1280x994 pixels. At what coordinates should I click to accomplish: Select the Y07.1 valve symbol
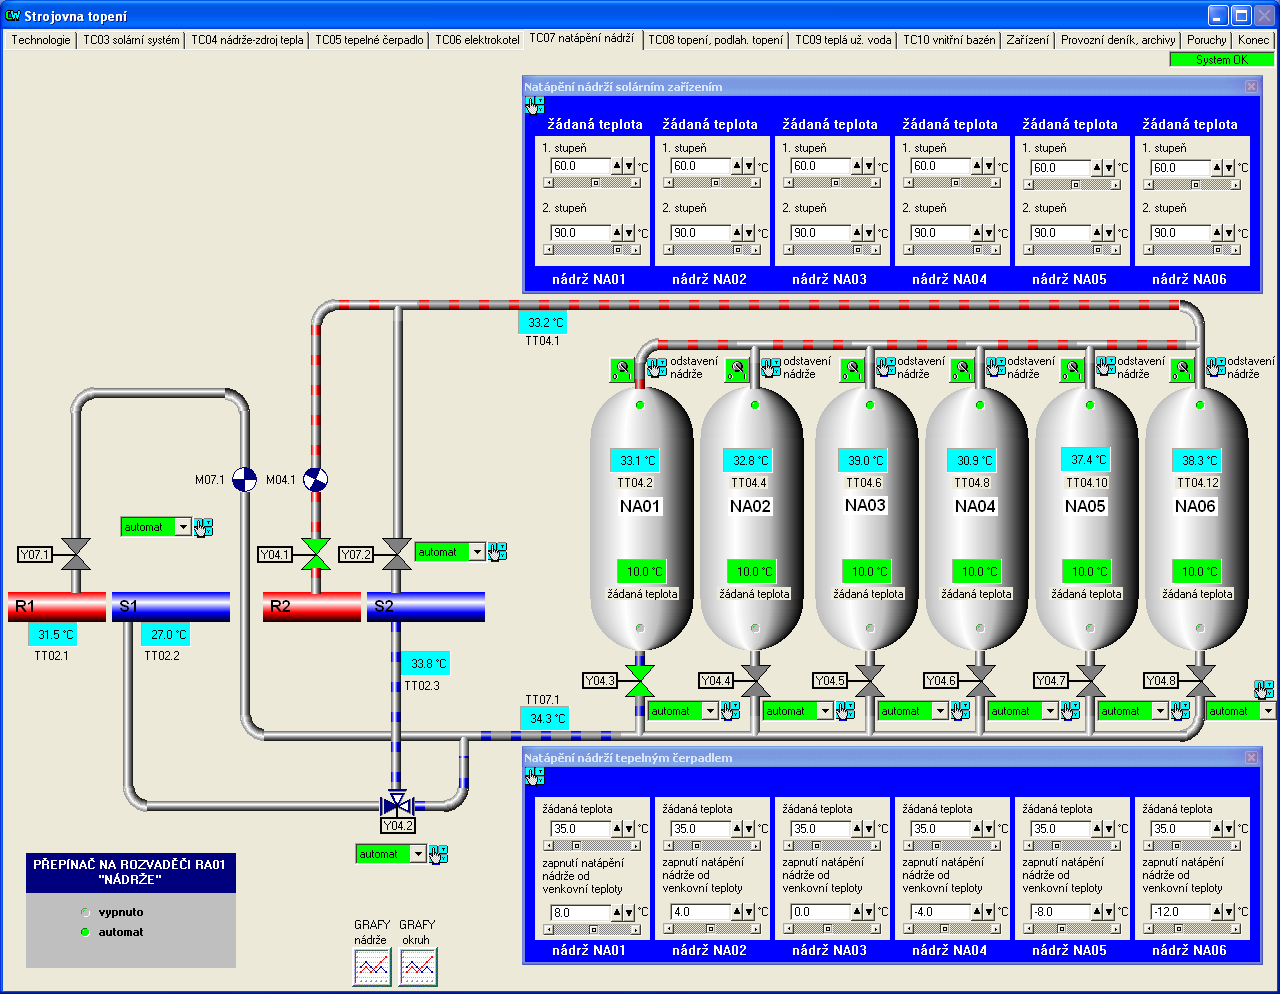tap(75, 554)
